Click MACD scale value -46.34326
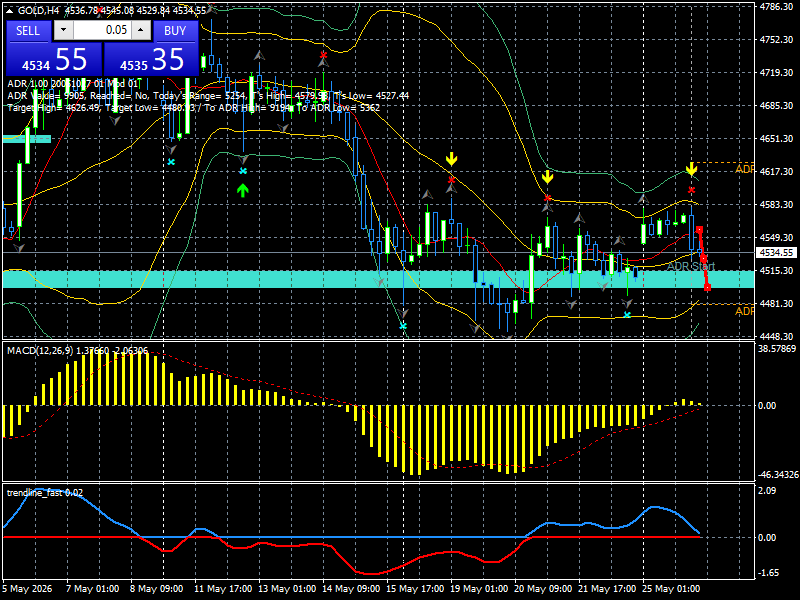Viewport: 800px width, 600px height. (778, 475)
